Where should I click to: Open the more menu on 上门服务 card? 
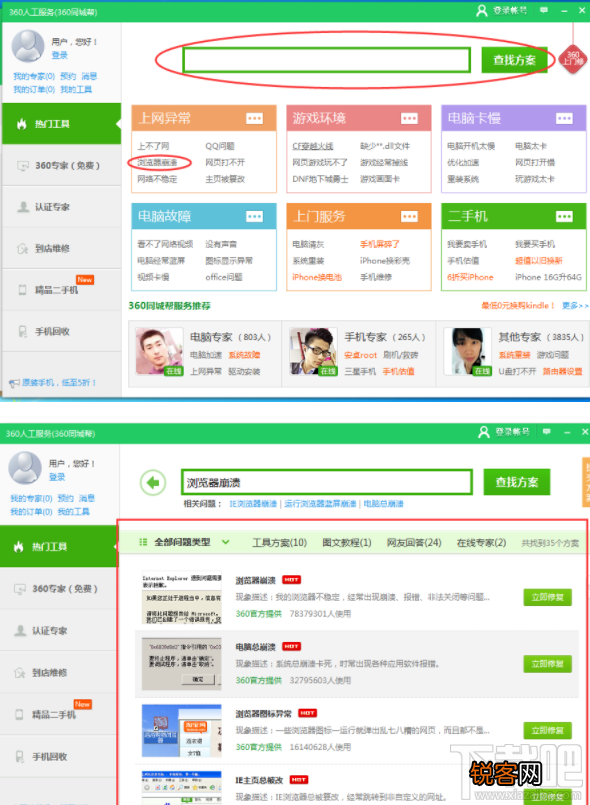click(409, 217)
